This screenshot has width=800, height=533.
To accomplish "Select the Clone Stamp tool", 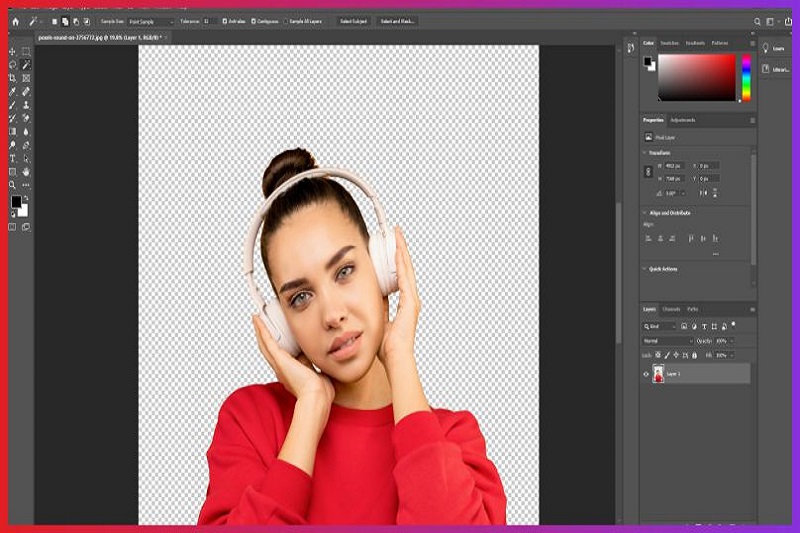I will 26,105.
